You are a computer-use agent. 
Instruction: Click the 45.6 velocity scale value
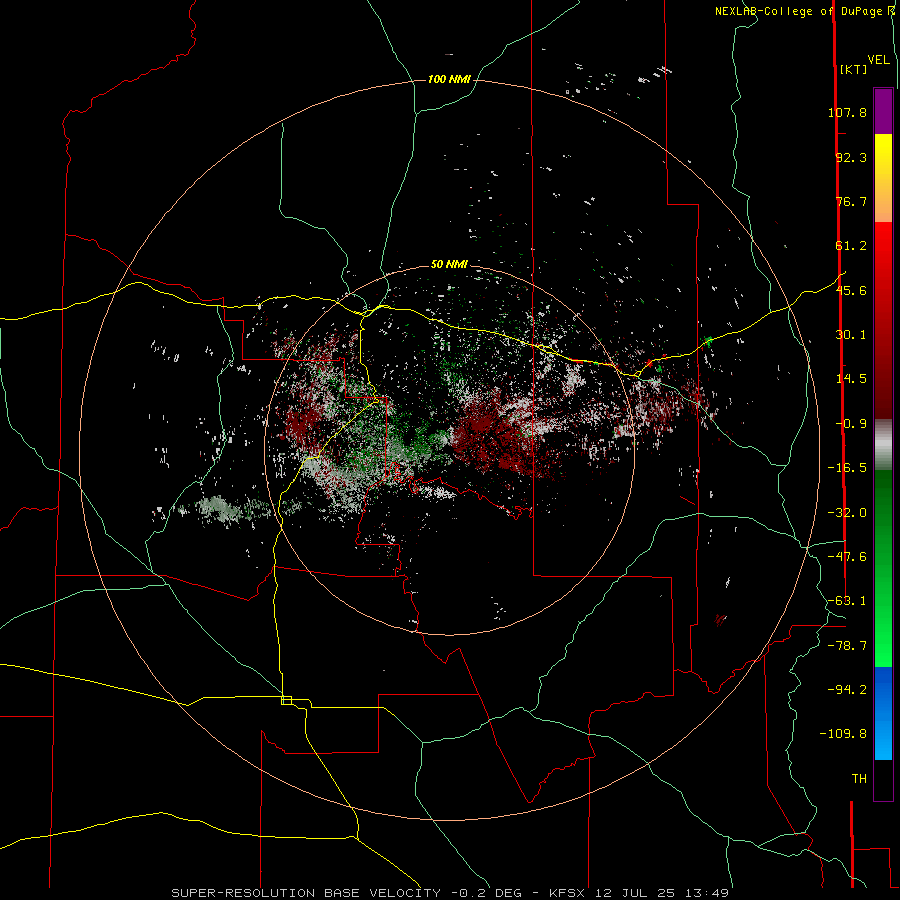[851, 290]
